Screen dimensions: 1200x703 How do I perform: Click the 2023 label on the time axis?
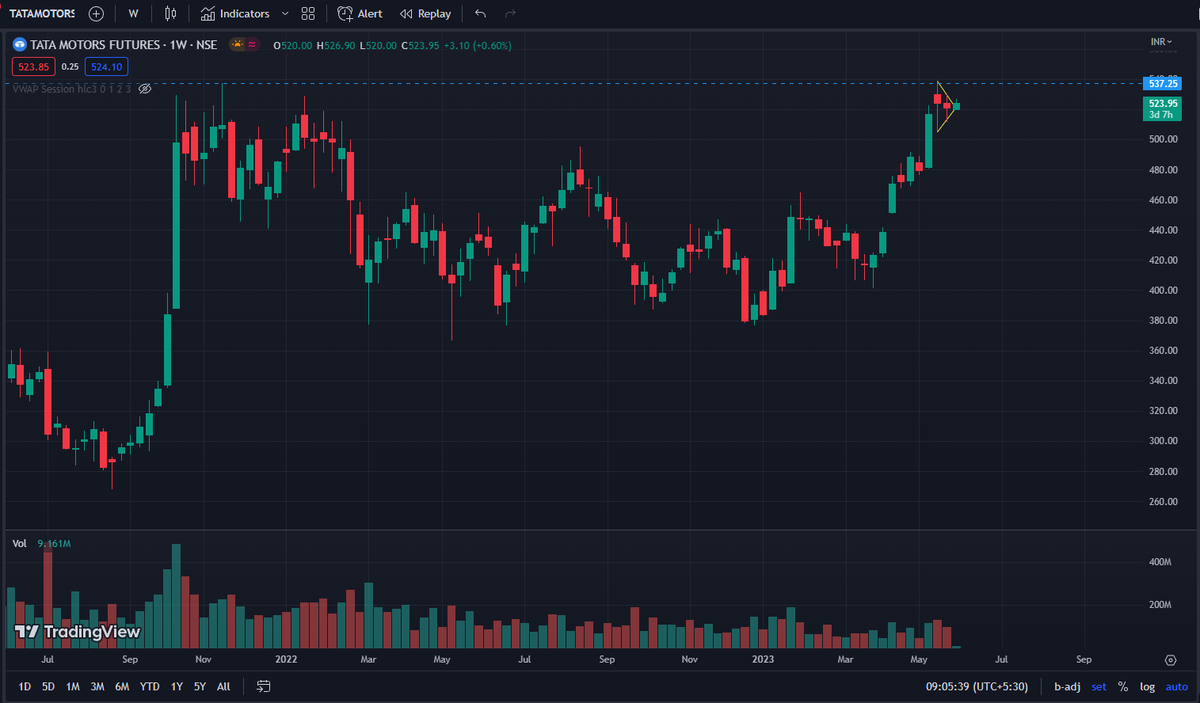coord(761,660)
